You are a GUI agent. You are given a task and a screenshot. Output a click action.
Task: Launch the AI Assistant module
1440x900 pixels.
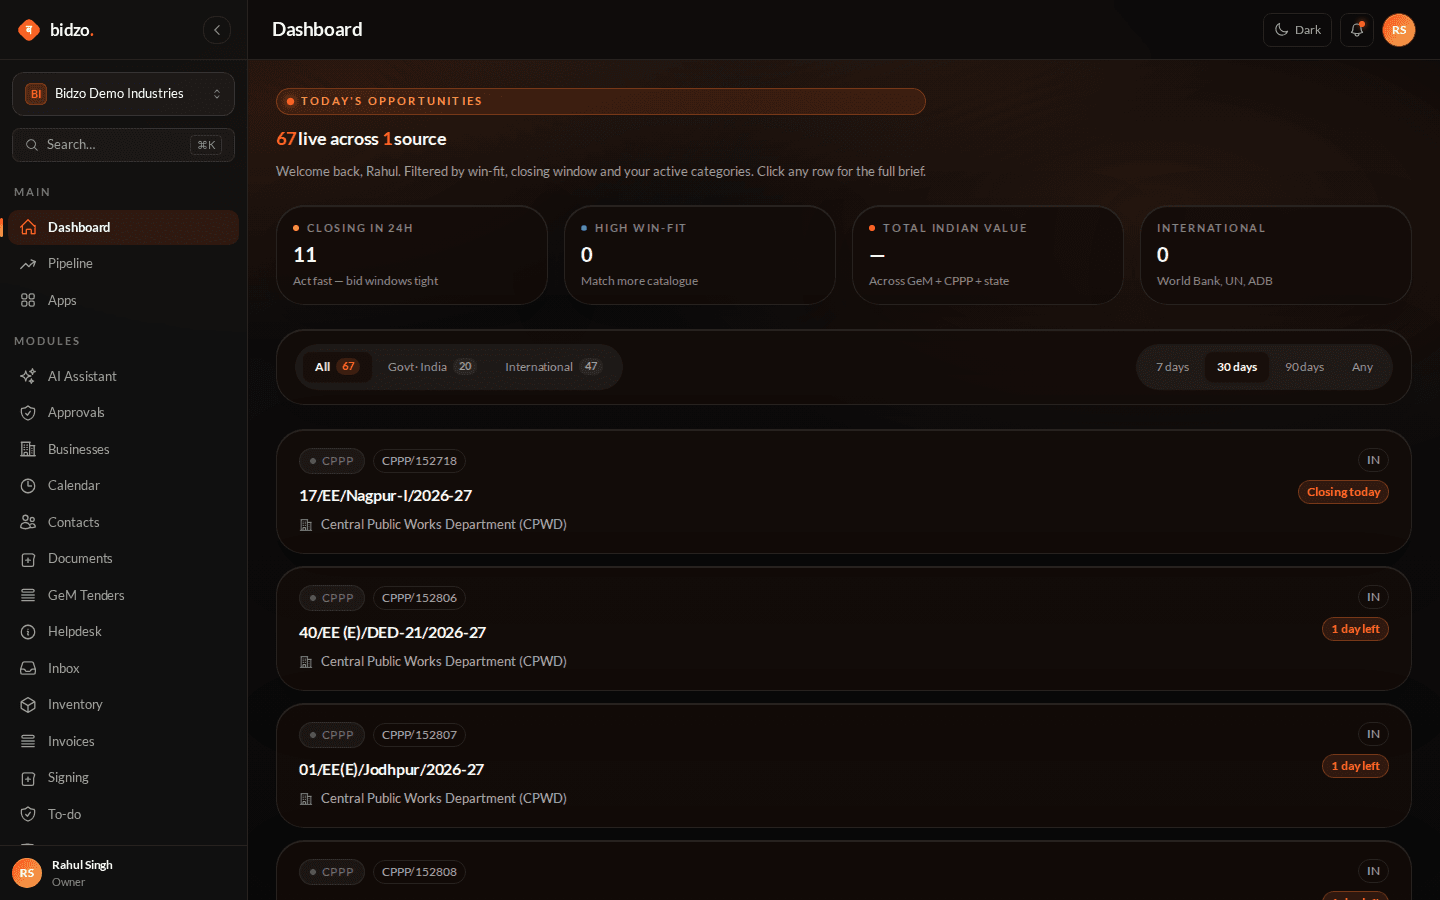pyautogui.click(x=123, y=376)
